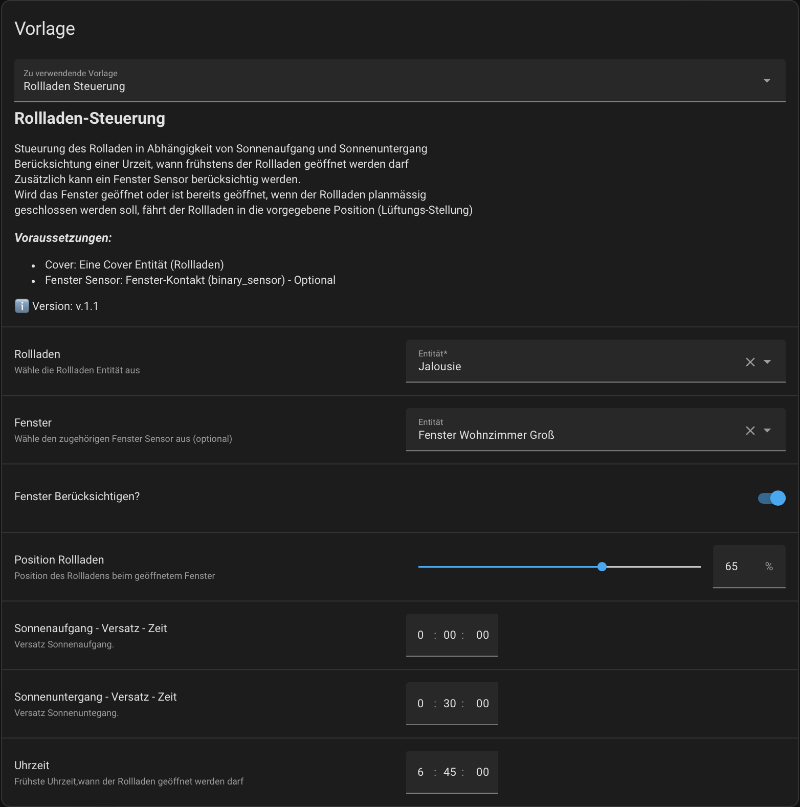The height and width of the screenshot is (807, 800).
Task: Select the Sonnenuntergang offset seconds field
Action: tap(482, 704)
